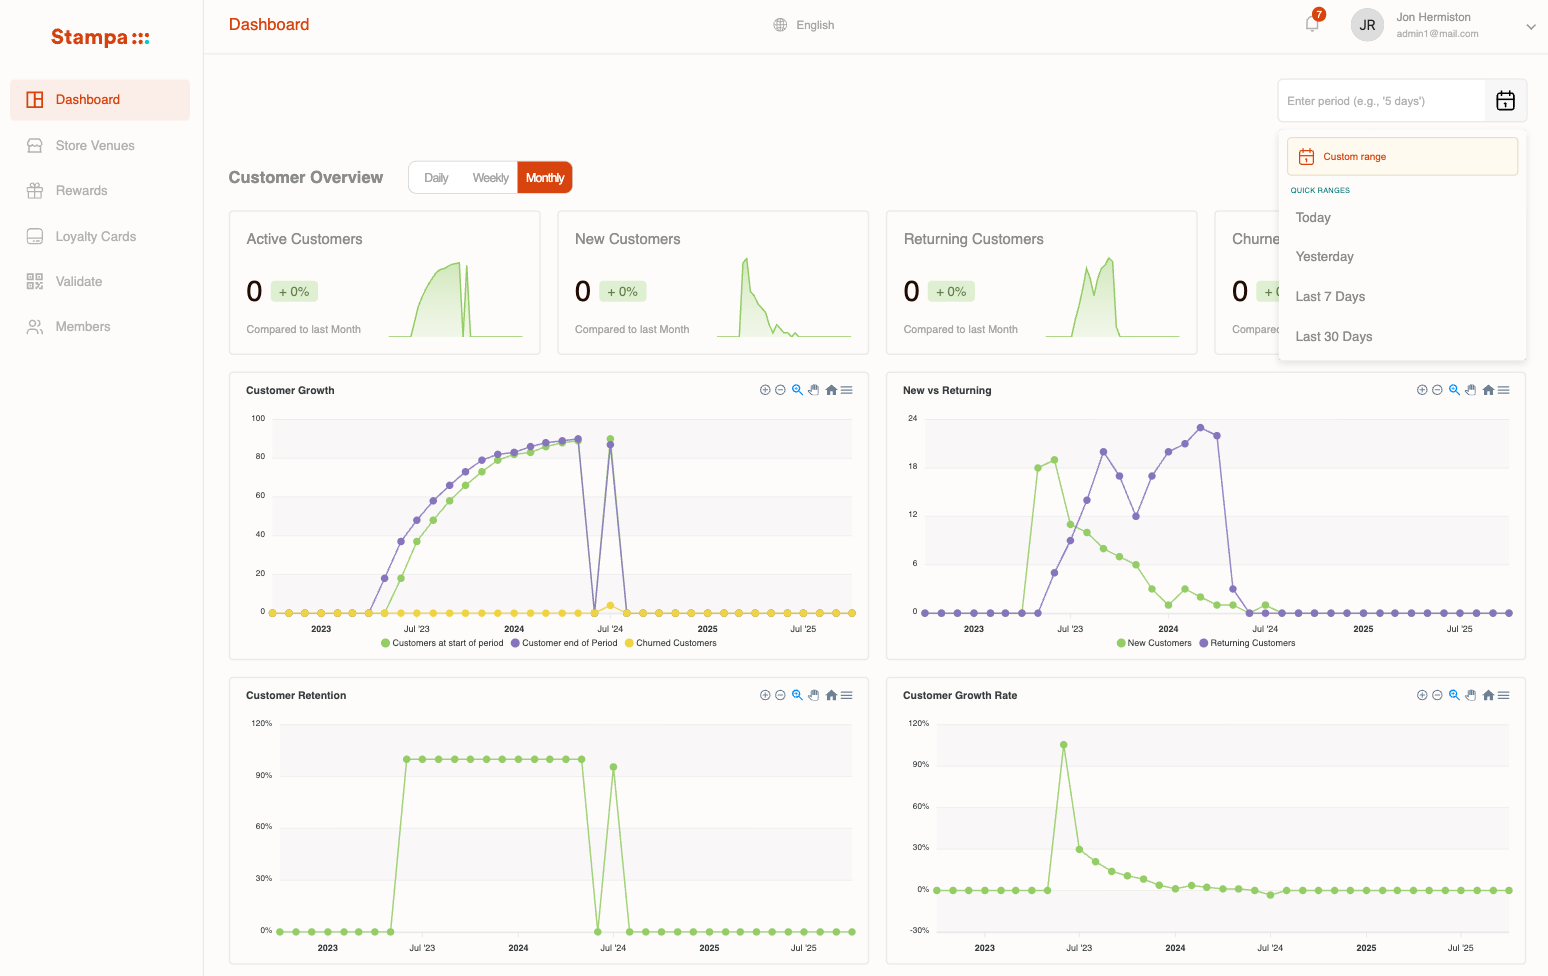Open the calendar picker beside the period field
This screenshot has height=976, width=1548.
[1505, 100]
